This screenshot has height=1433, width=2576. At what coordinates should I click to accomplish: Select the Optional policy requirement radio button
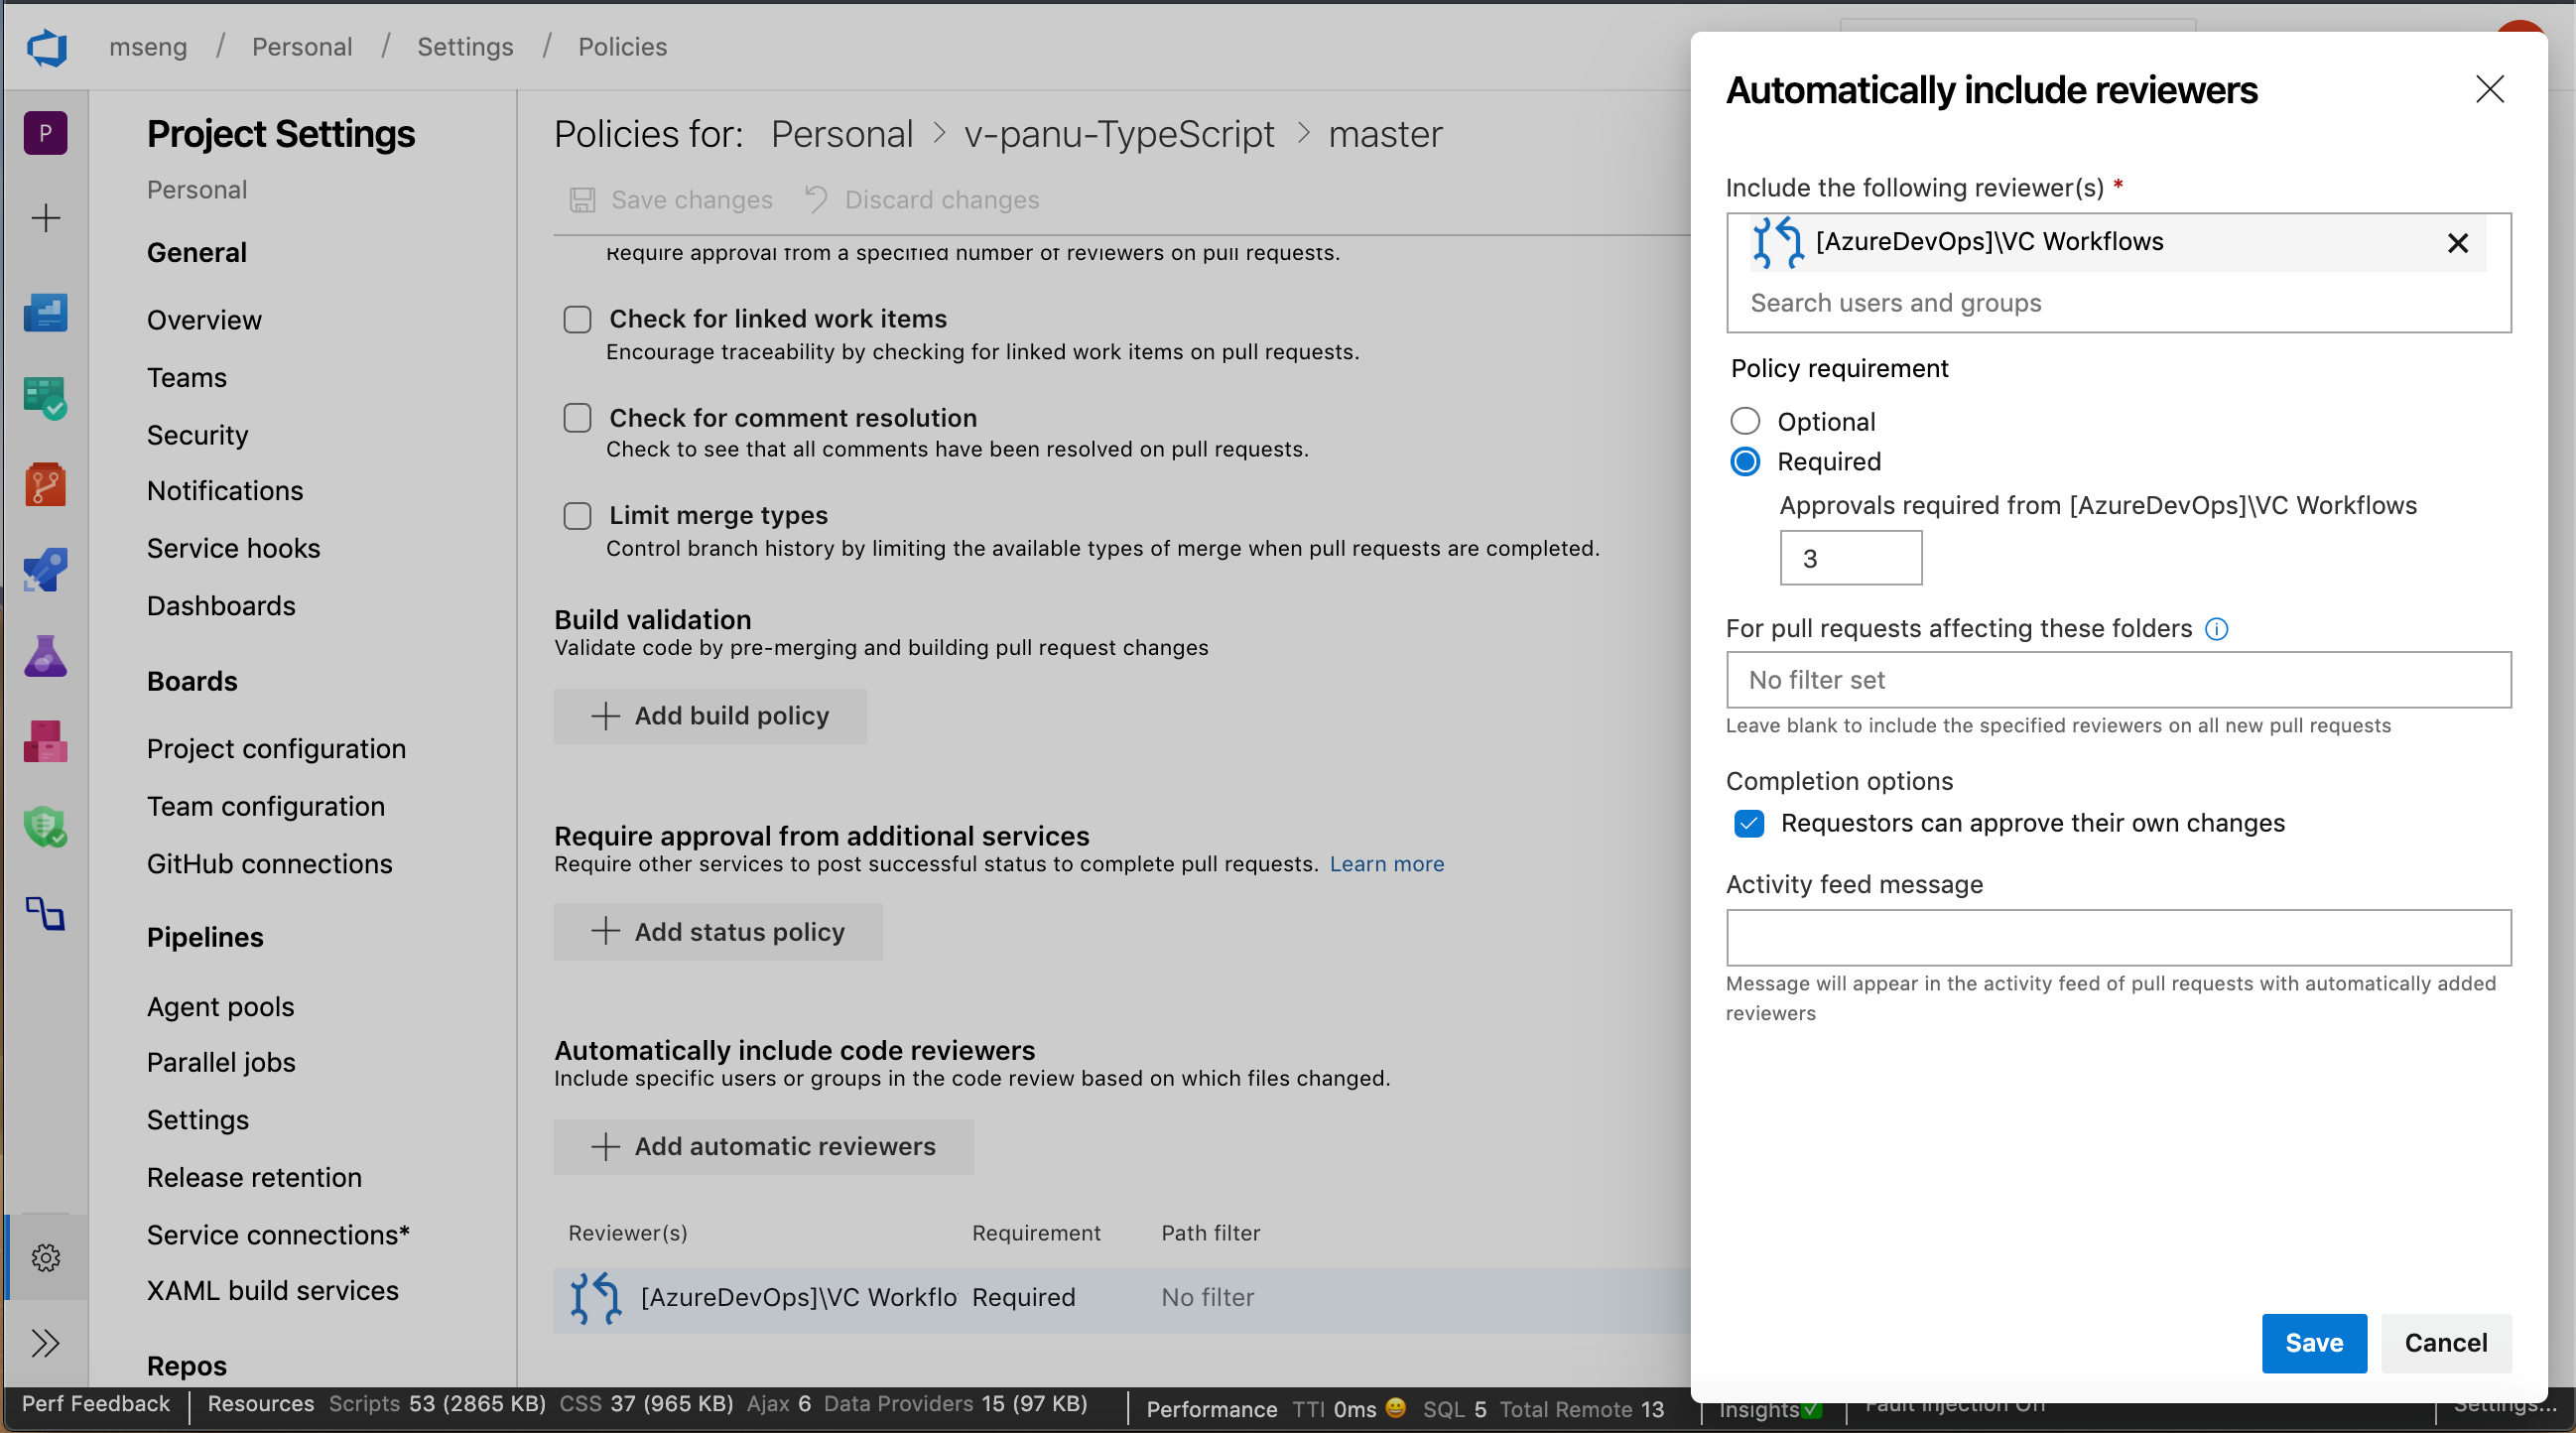tap(1745, 420)
